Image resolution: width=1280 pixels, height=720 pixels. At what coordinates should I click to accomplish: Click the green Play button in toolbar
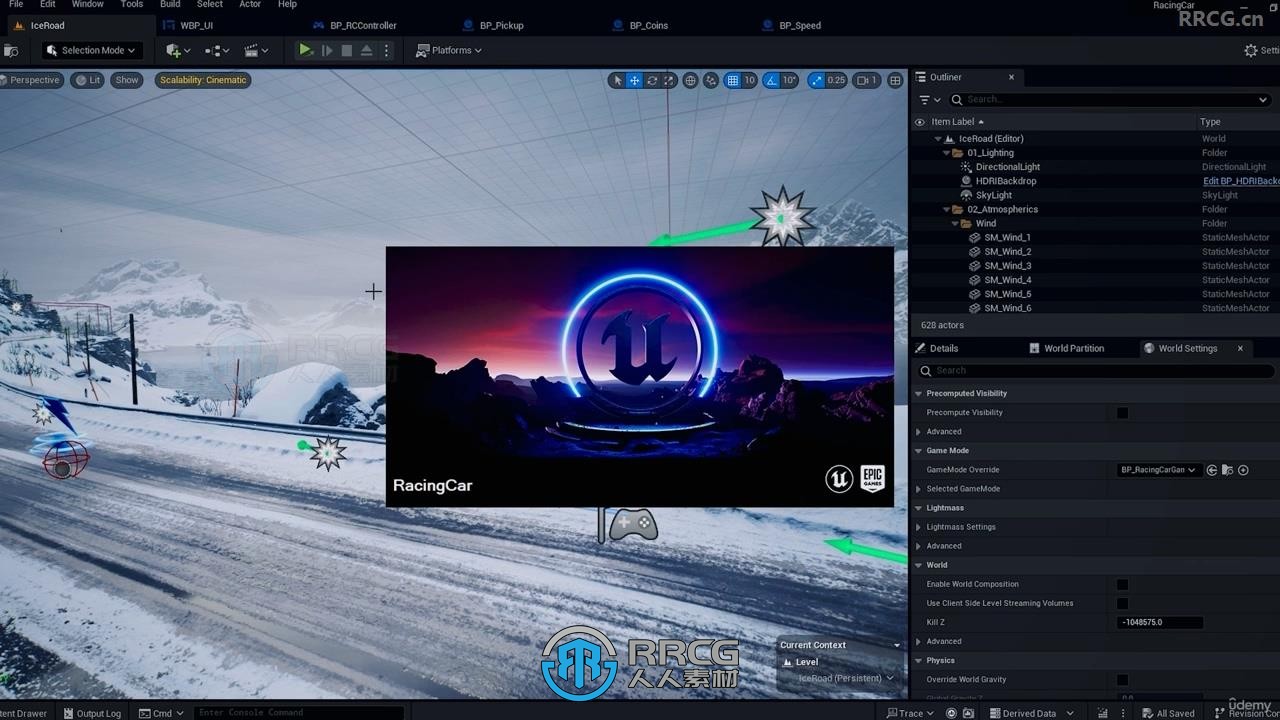coord(306,50)
